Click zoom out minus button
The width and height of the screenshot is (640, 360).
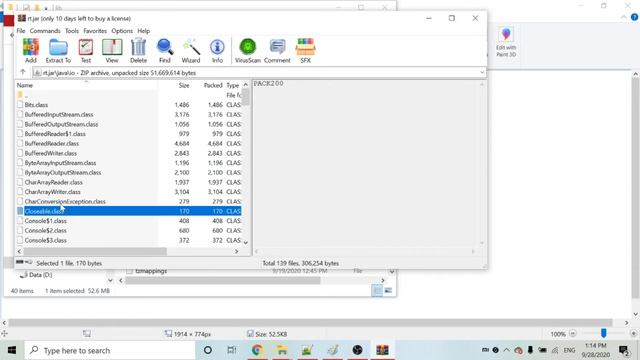click(x=573, y=333)
